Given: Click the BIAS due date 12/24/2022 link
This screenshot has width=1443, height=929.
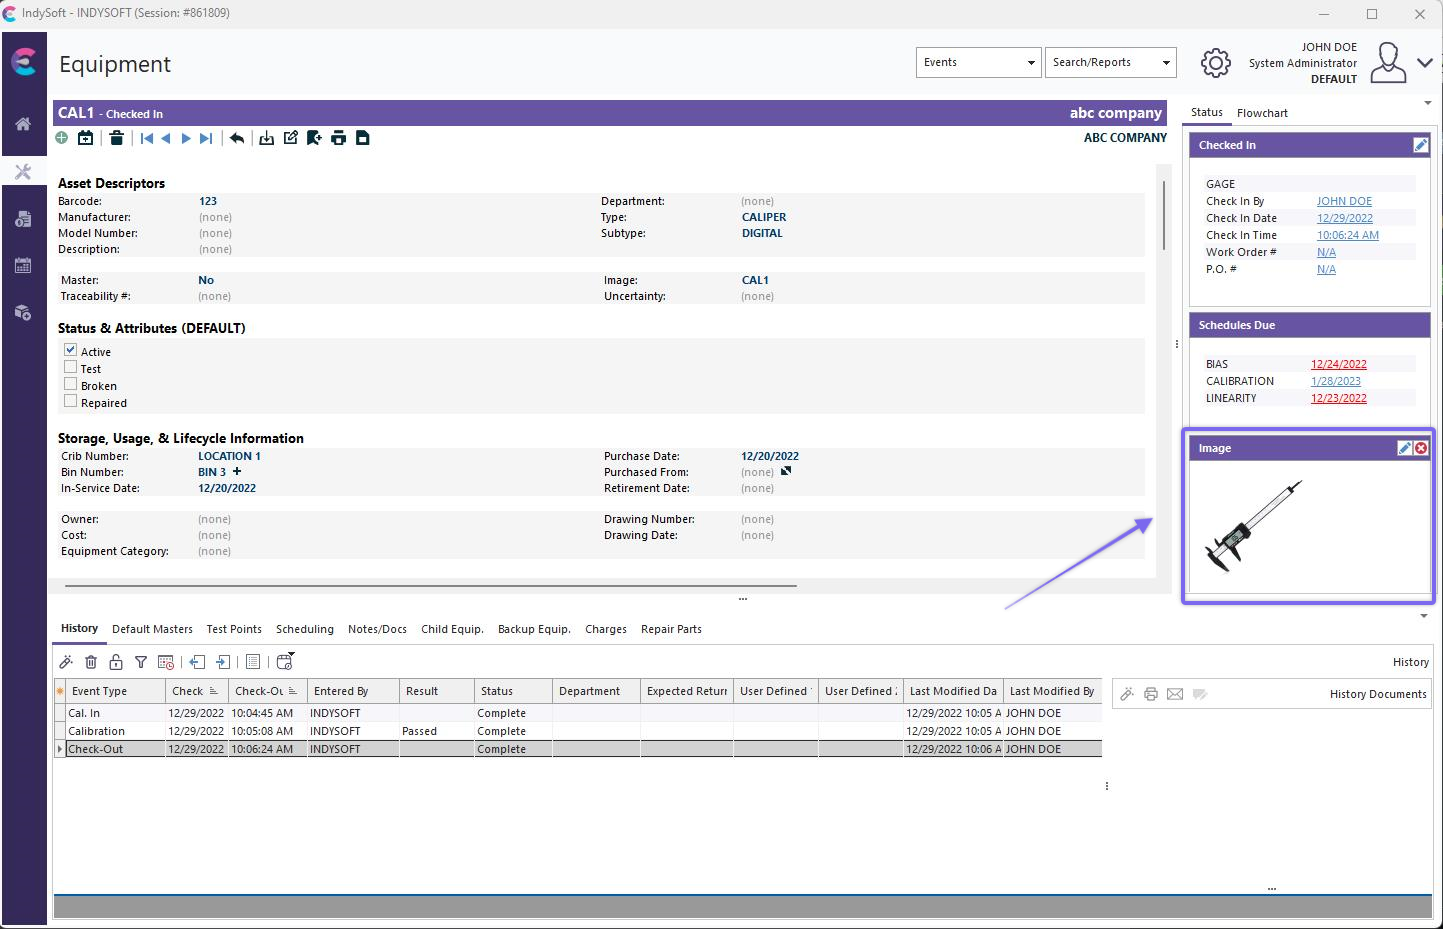Looking at the screenshot, I should click(x=1338, y=364).
